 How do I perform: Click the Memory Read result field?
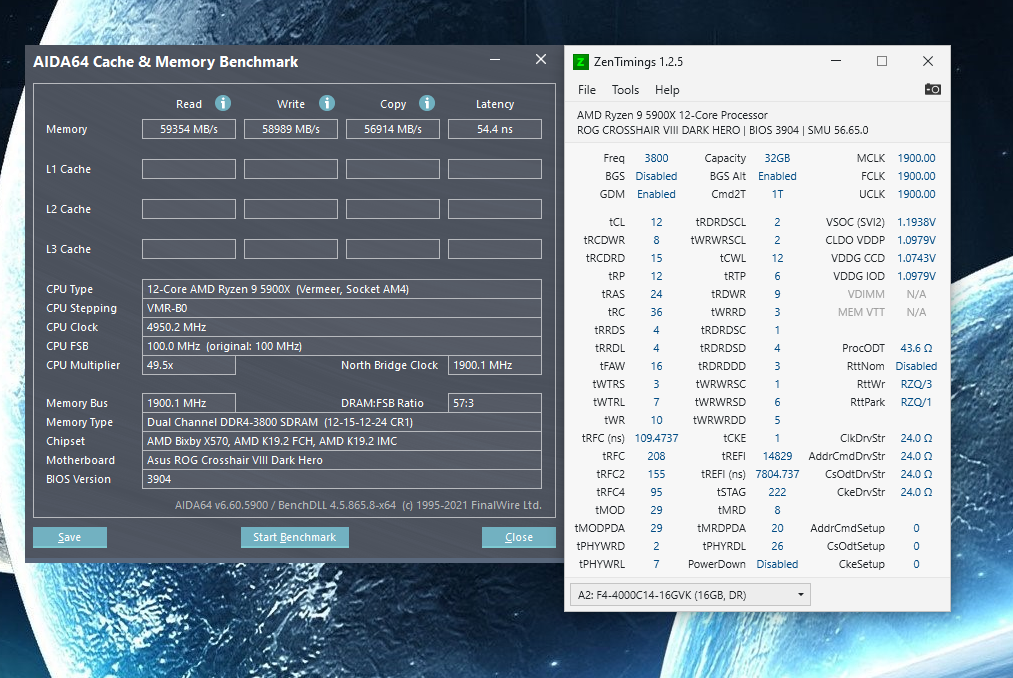click(x=189, y=129)
